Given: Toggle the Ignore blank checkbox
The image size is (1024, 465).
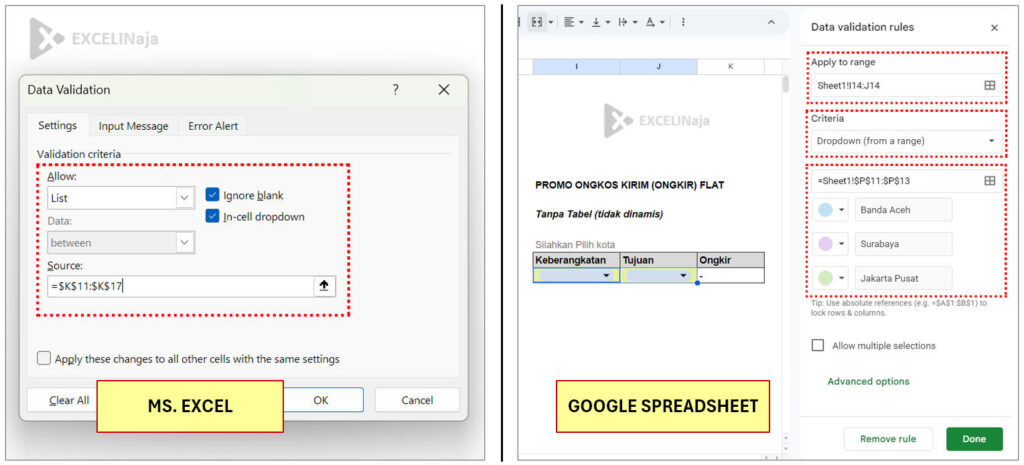Looking at the screenshot, I should click(x=213, y=195).
